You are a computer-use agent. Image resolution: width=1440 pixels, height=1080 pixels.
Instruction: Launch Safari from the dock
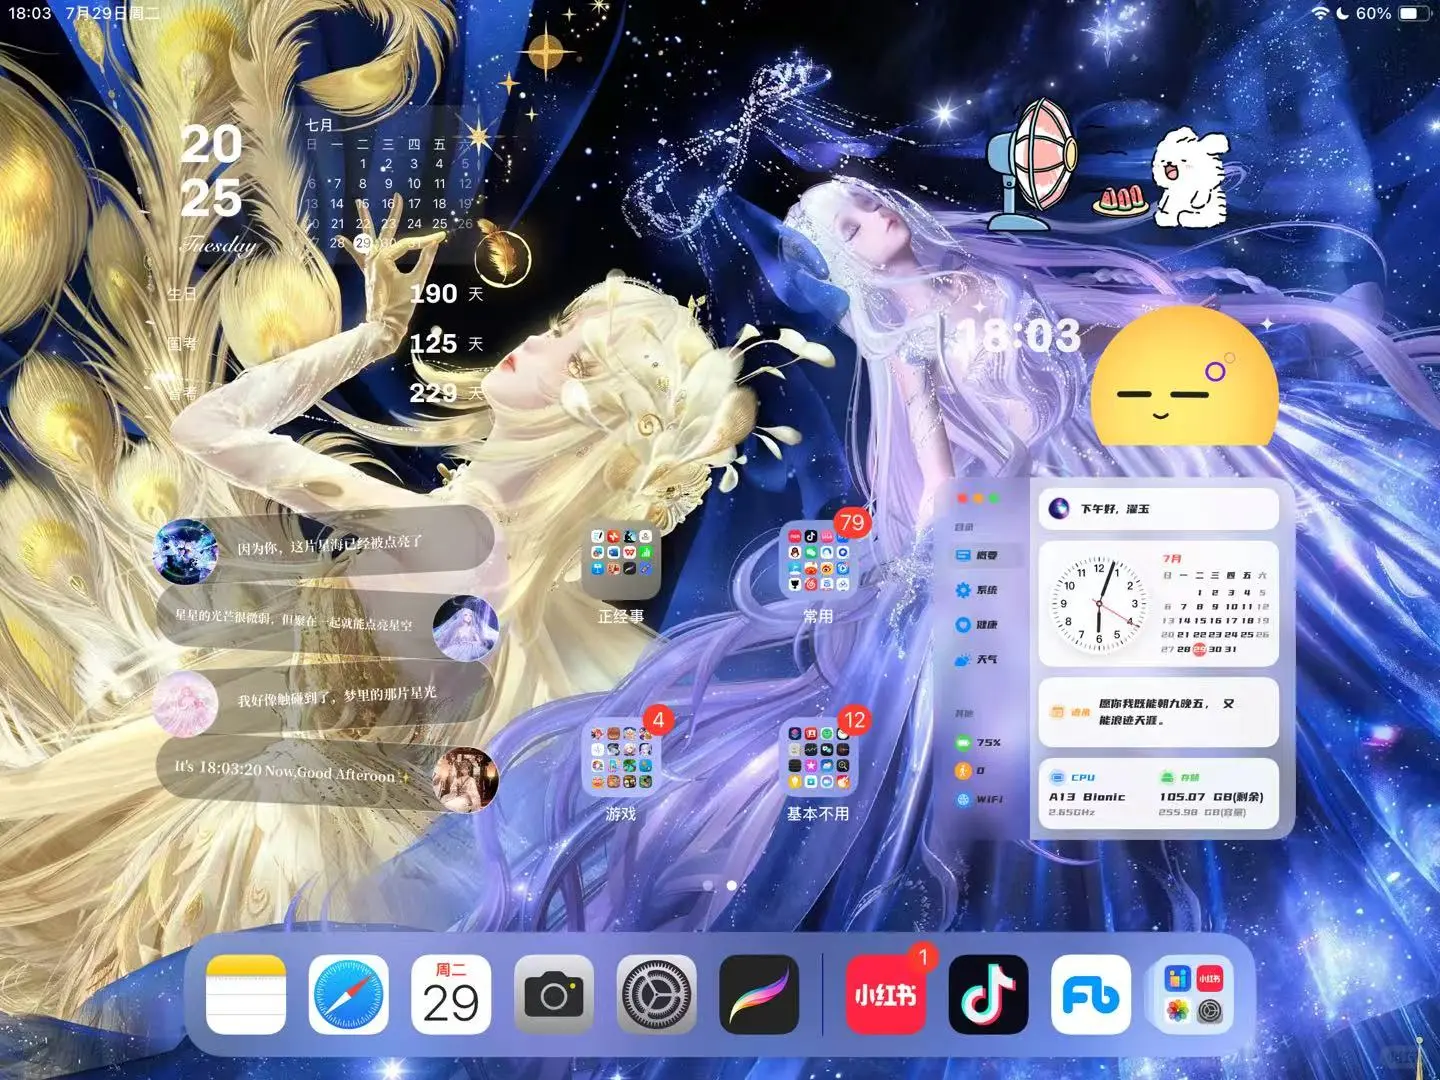[x=348, y=994]
